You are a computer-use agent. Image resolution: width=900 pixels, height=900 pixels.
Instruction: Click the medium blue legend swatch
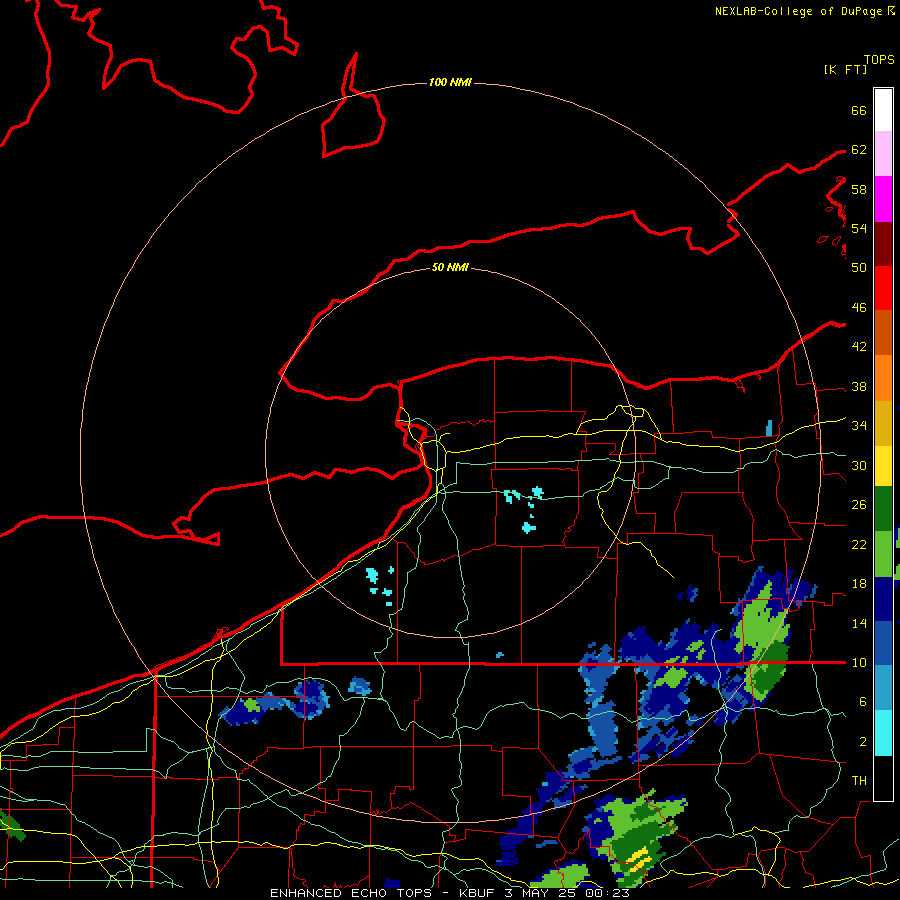pos(883,643)
